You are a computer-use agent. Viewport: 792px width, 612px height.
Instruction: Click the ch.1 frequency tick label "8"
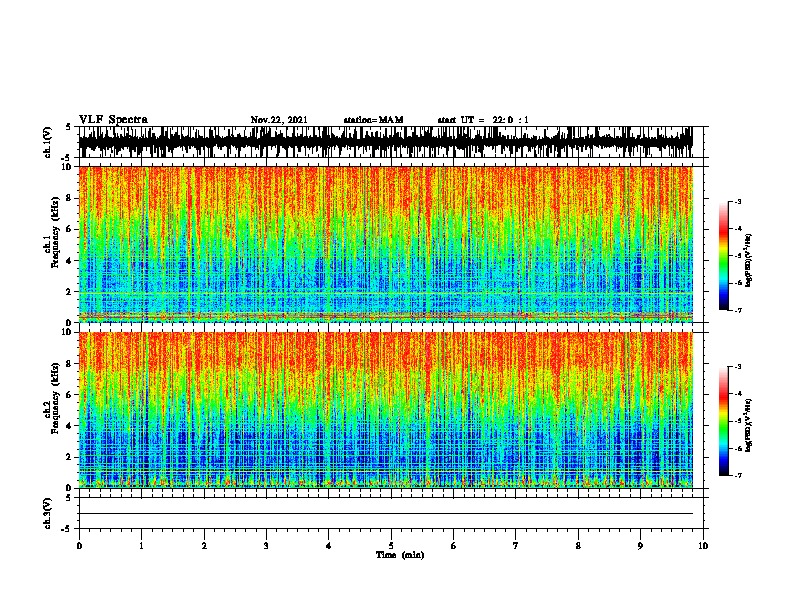[69, 198]
